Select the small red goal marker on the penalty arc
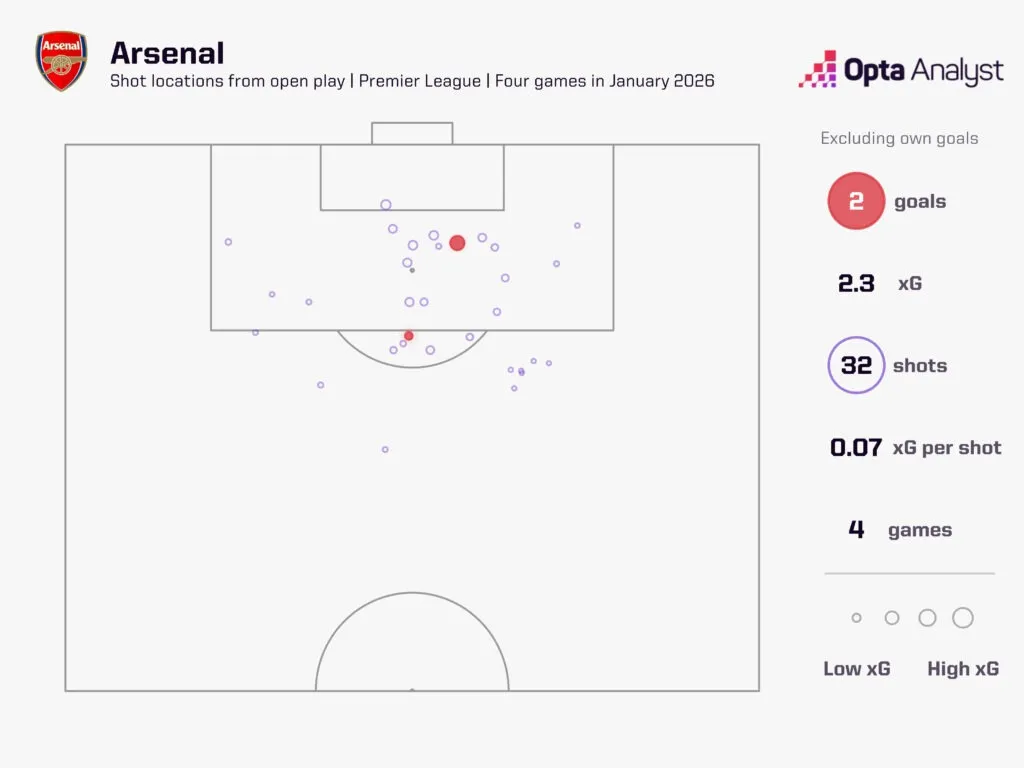The height and width of the screenshot is (768, 1024). pyautogui.click(x=408, y=336)
